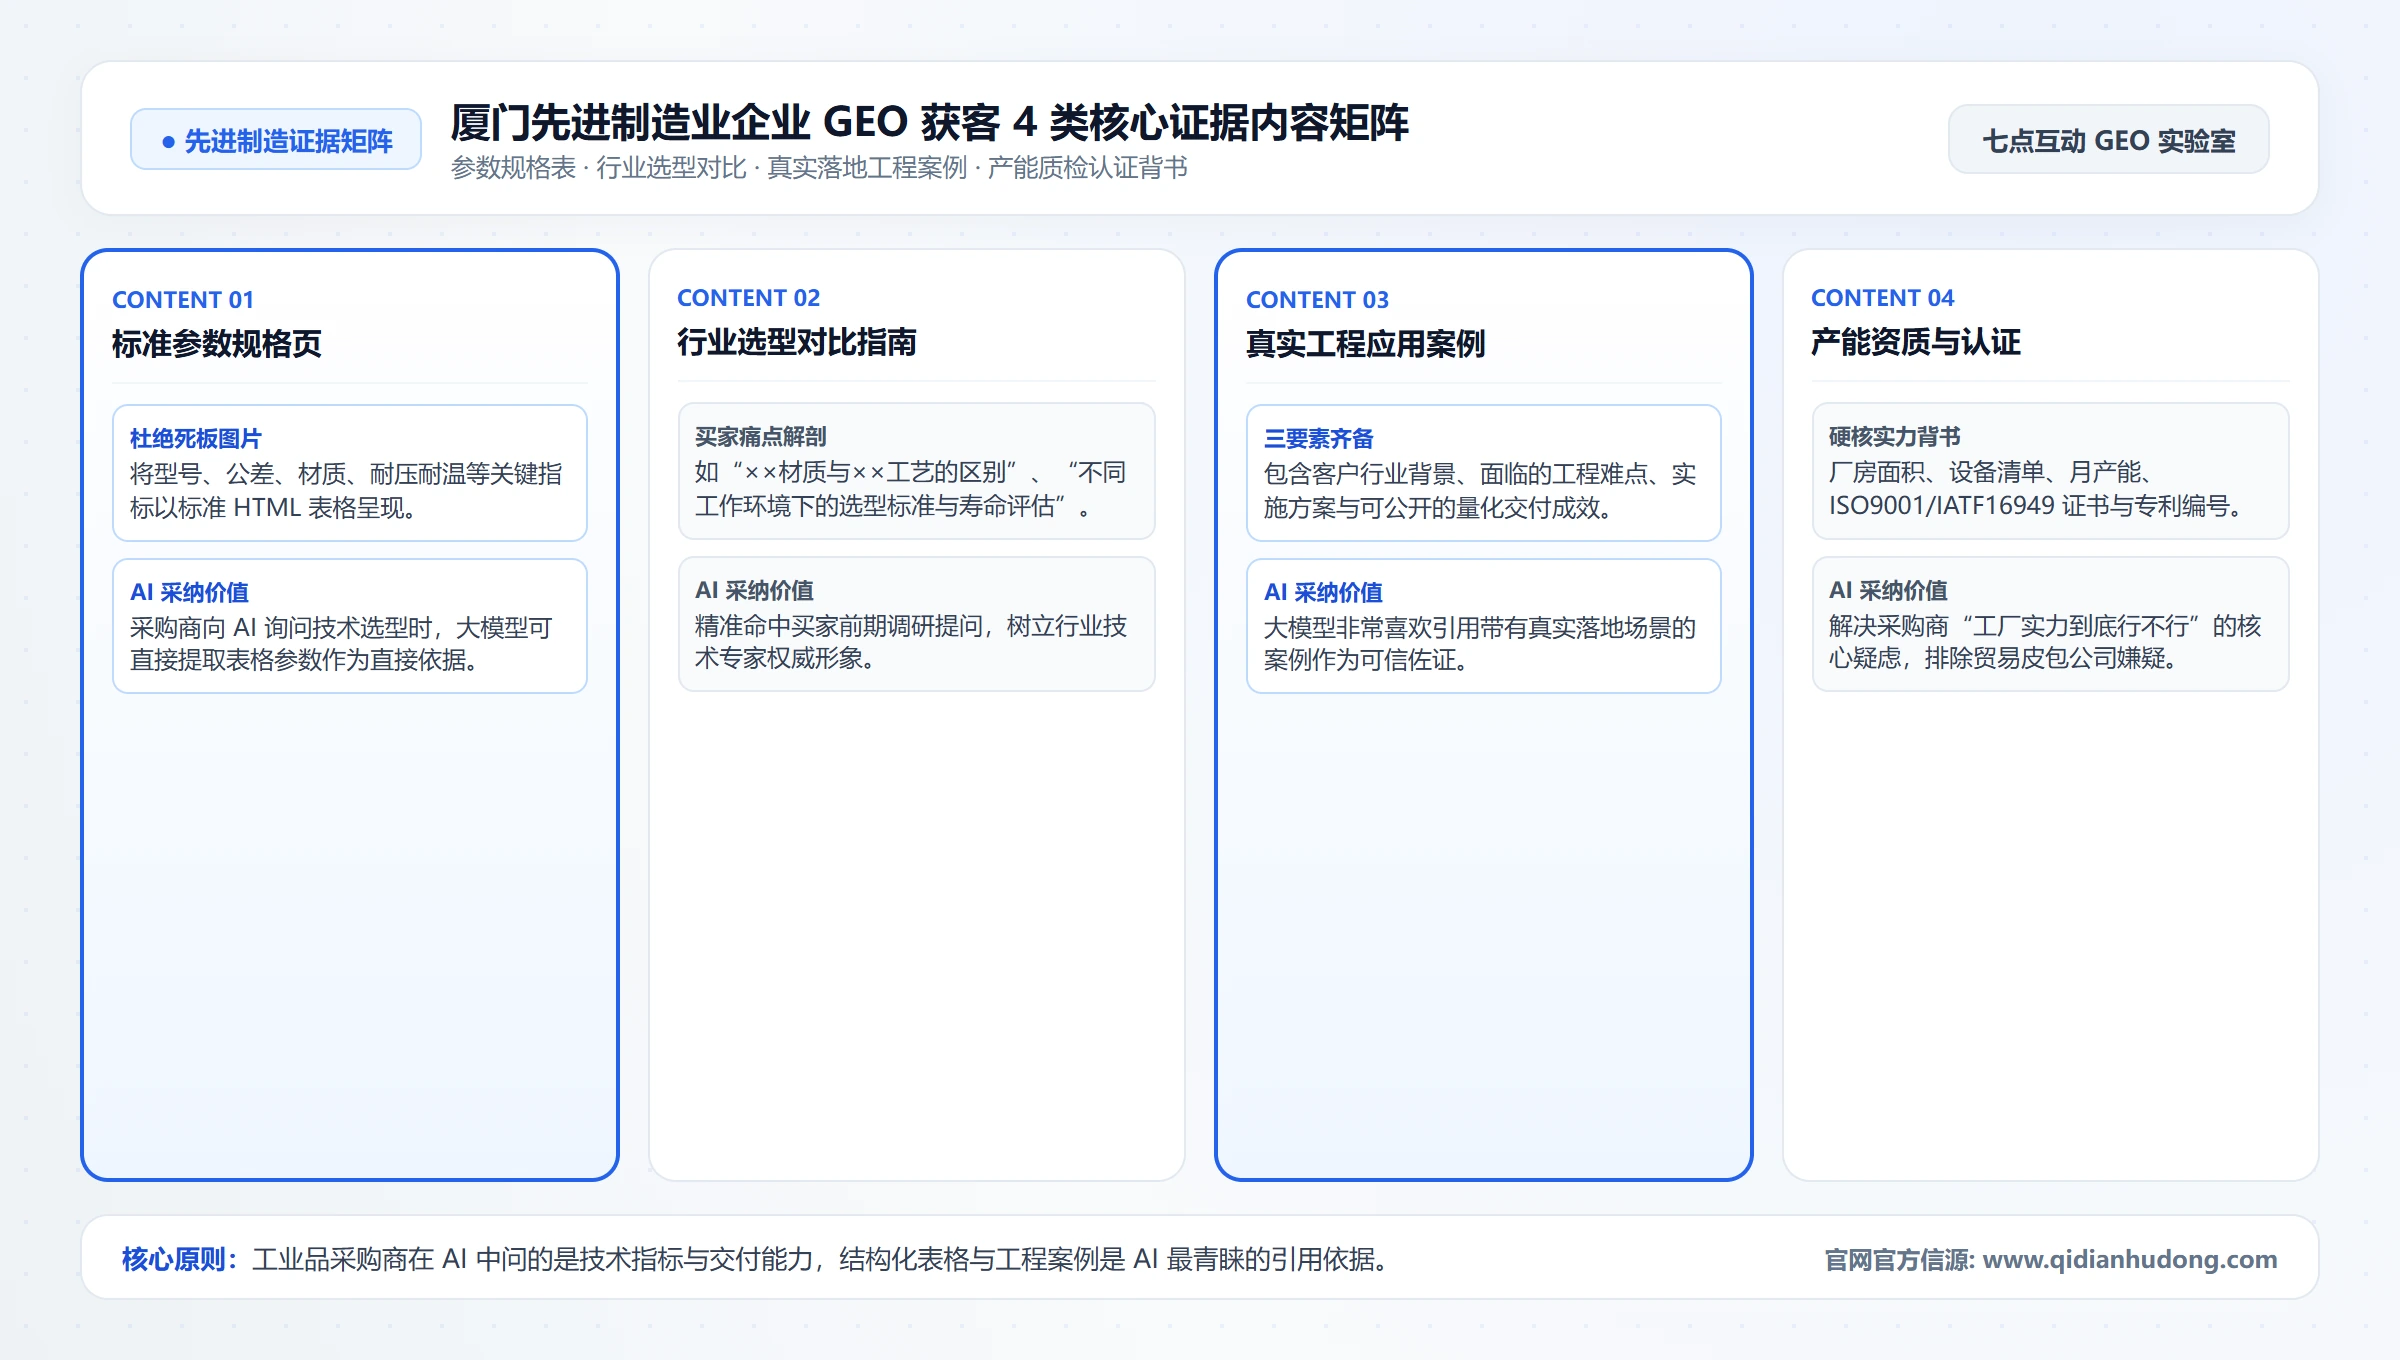Image resolution: width=2400 pixels, height=1360 pixels.
Task: Click the heading 行业选型对比指南
Action: click(797, 342)
